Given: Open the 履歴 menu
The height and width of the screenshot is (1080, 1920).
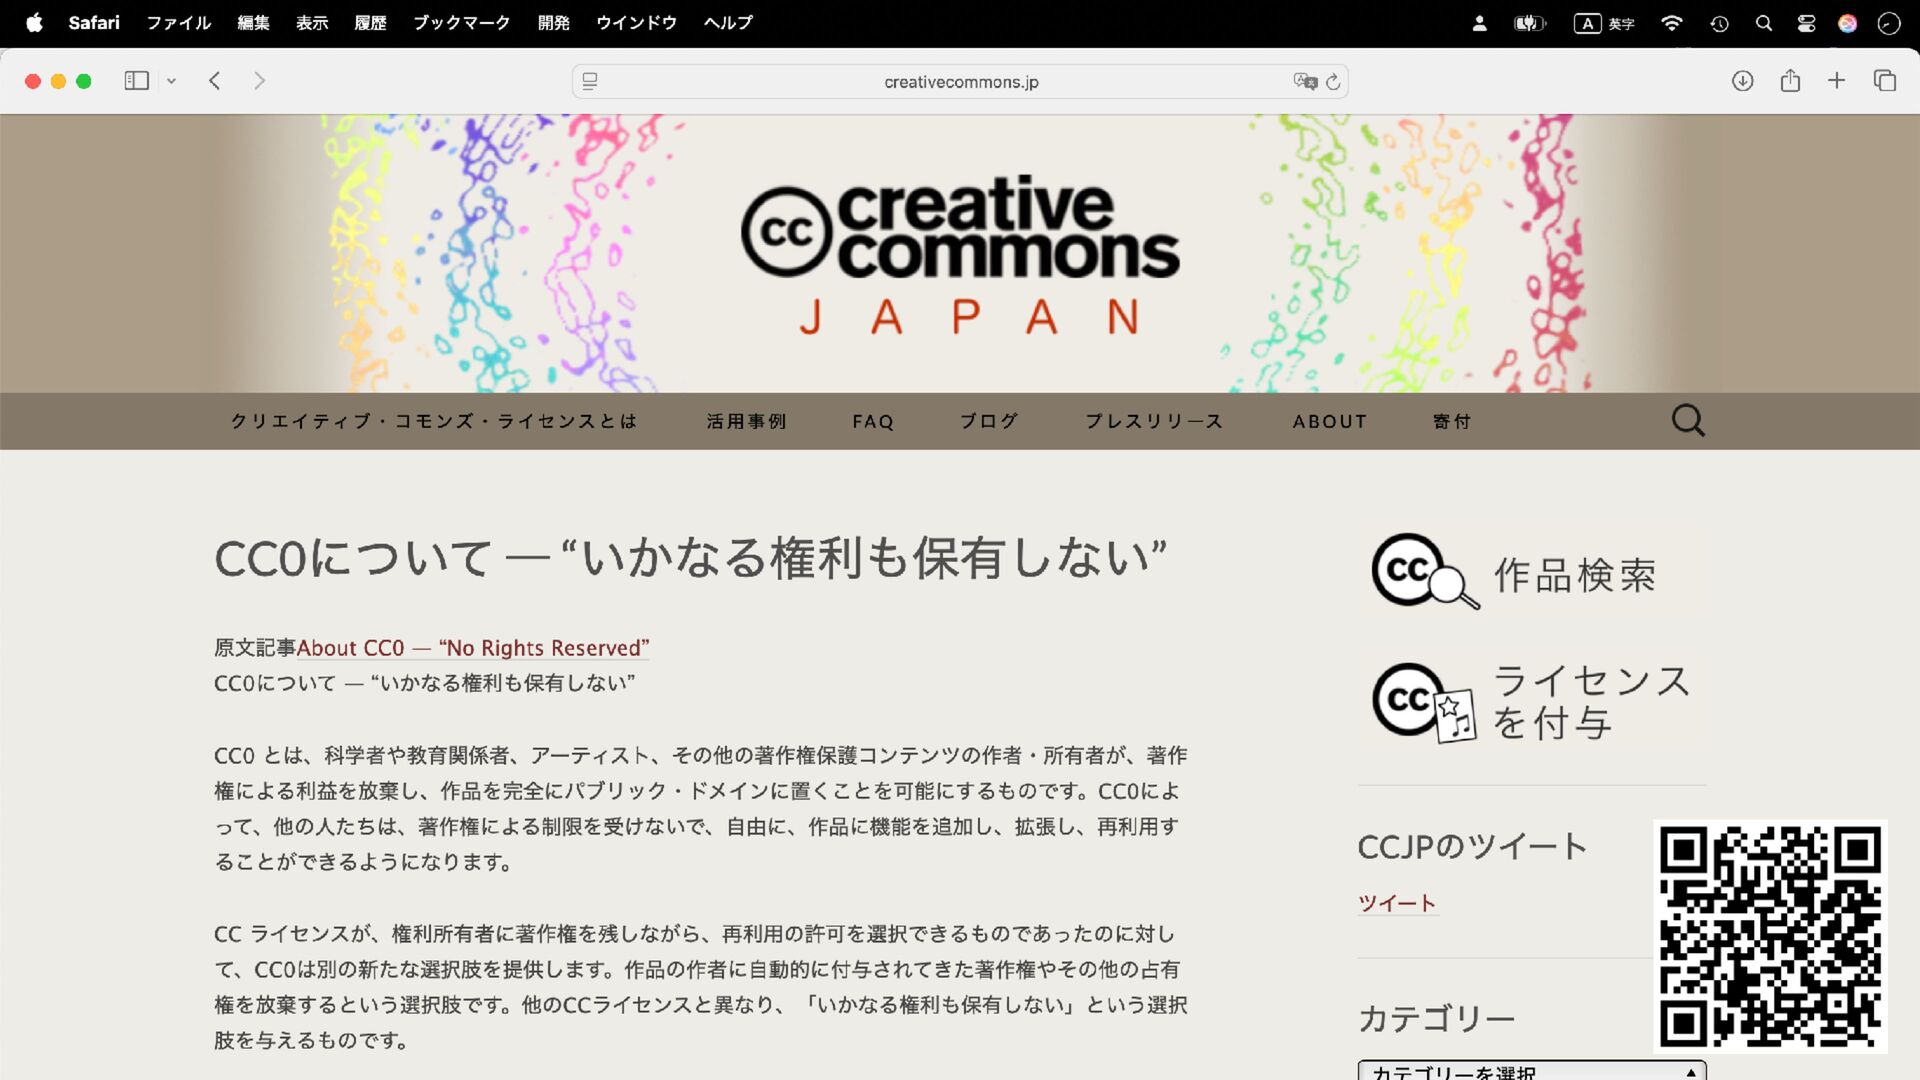Looking at the screenshot, I should click(370, 23).
